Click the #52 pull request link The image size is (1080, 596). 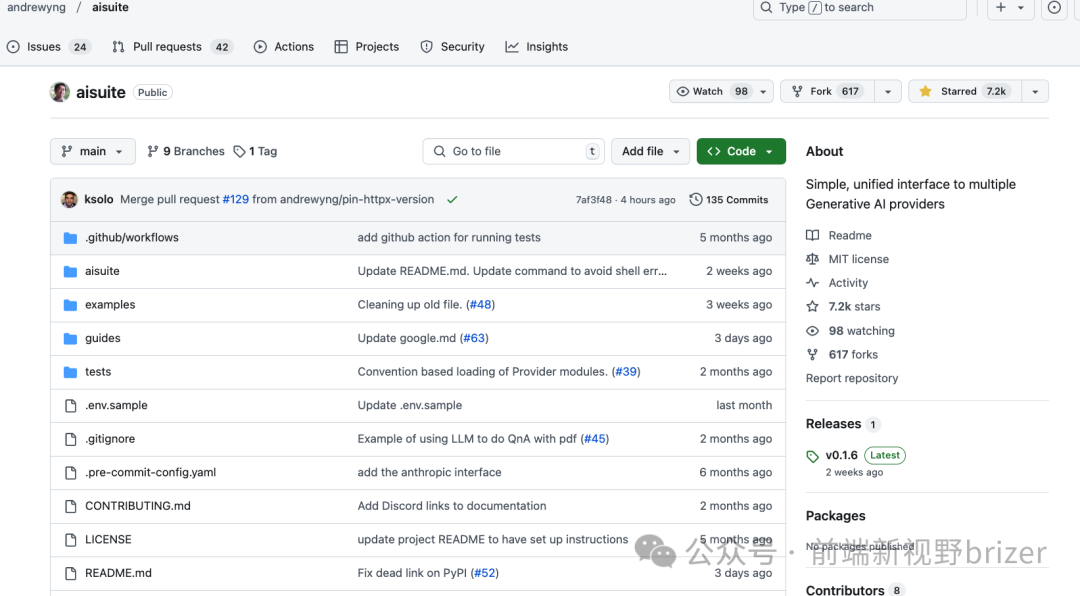pos(485,573)
